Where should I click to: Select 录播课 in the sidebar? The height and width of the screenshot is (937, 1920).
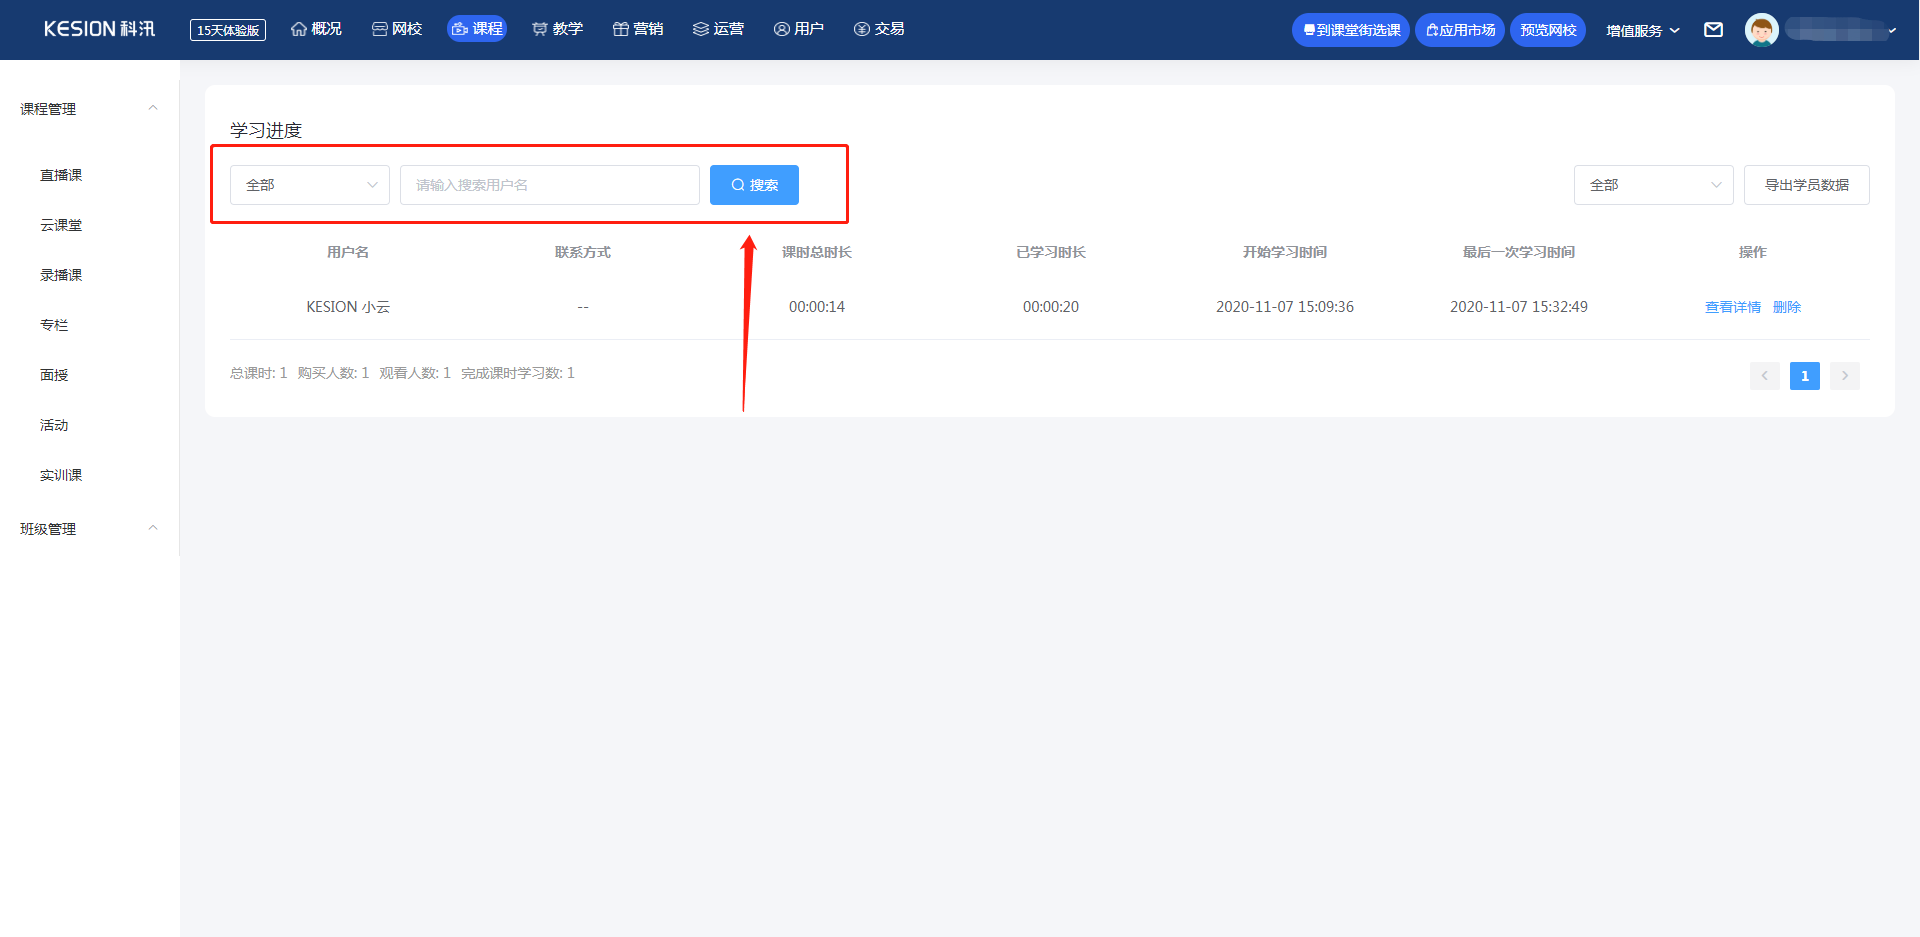(61, 275)
